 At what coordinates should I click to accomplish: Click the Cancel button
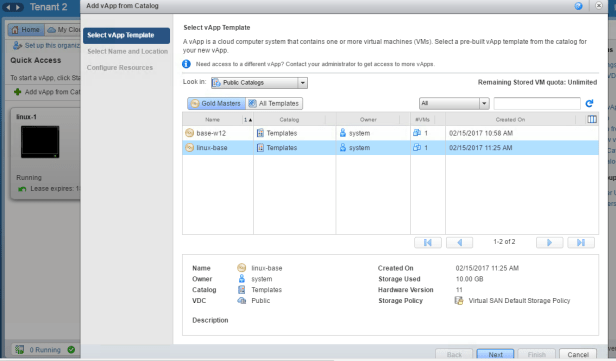(578, 354)
